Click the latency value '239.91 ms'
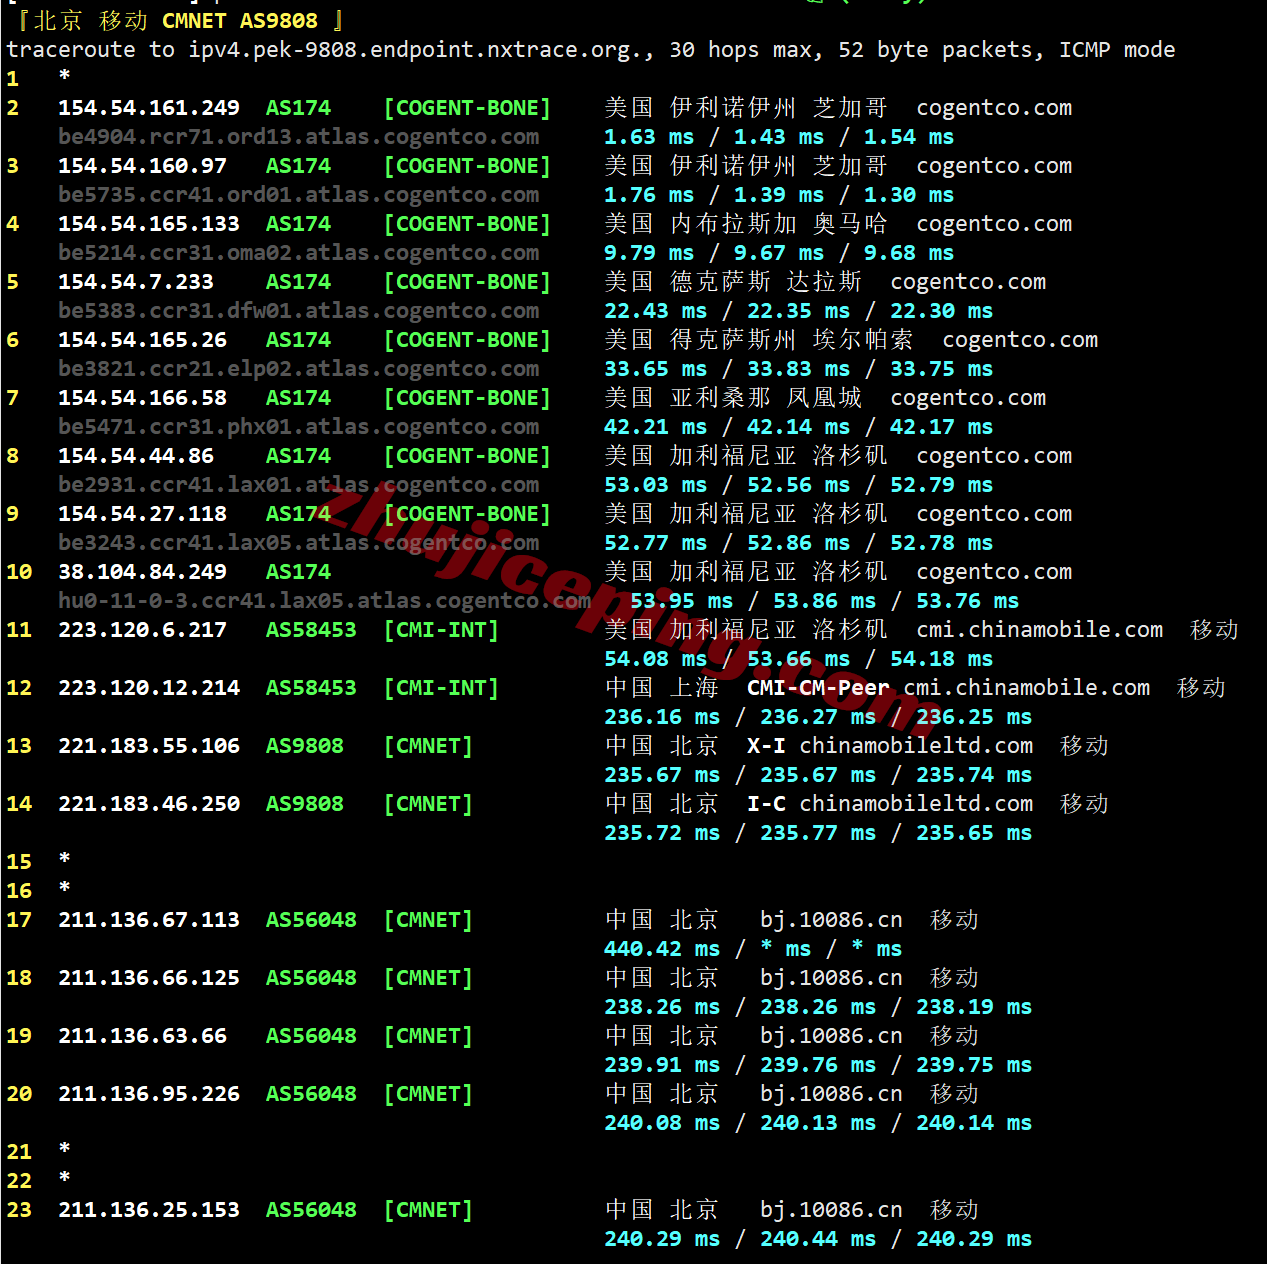 coord(662,1065)
